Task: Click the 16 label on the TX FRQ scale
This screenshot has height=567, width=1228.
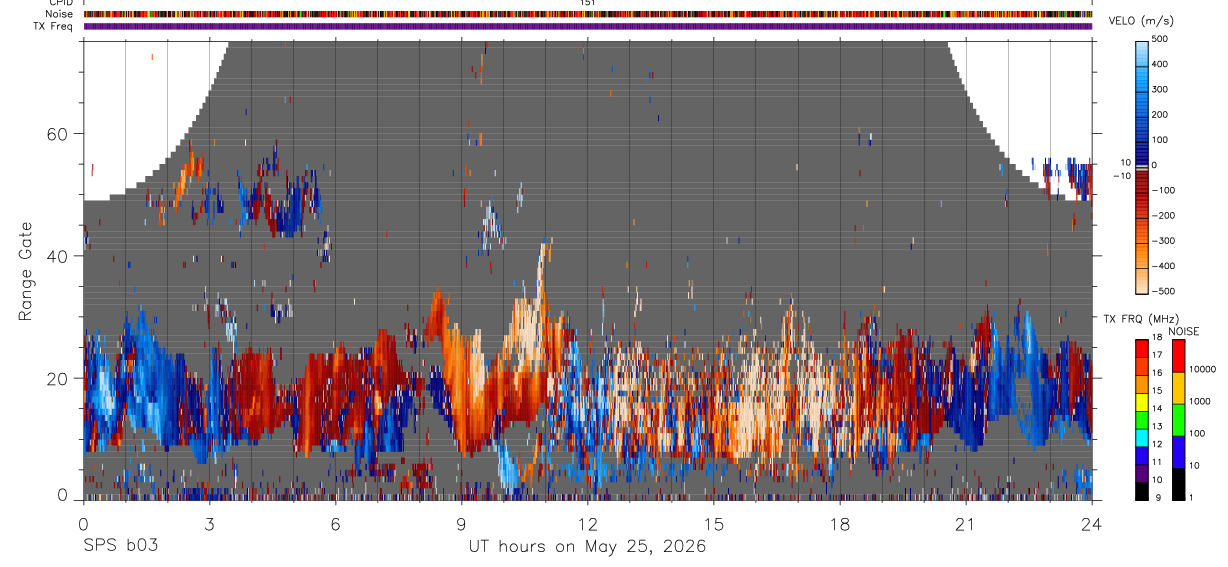Action: (1157, 373)
